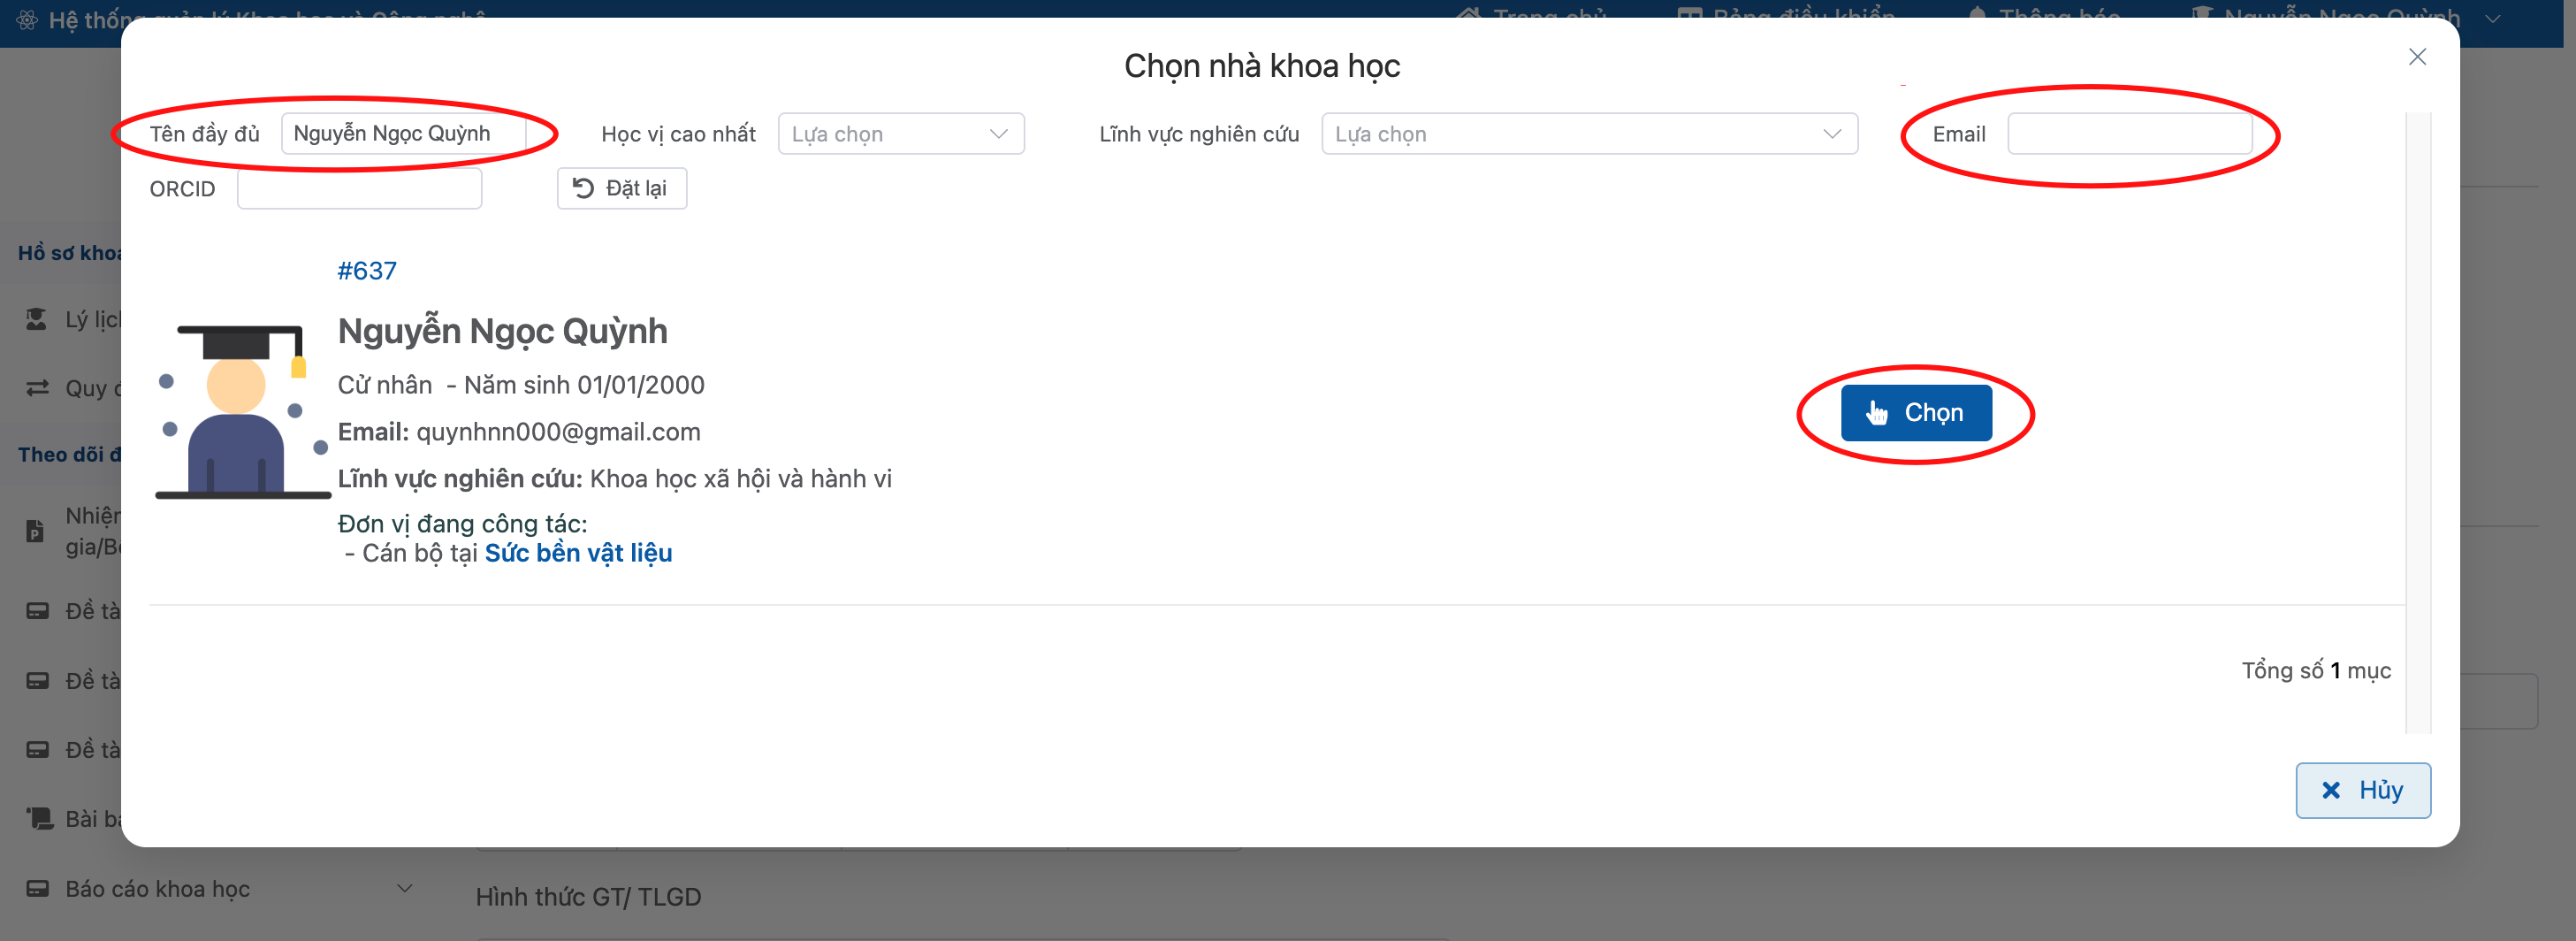Screen dimensions: 2576x941
Task: Click the Bài báo sidebar icon
Action: point(39,819)
